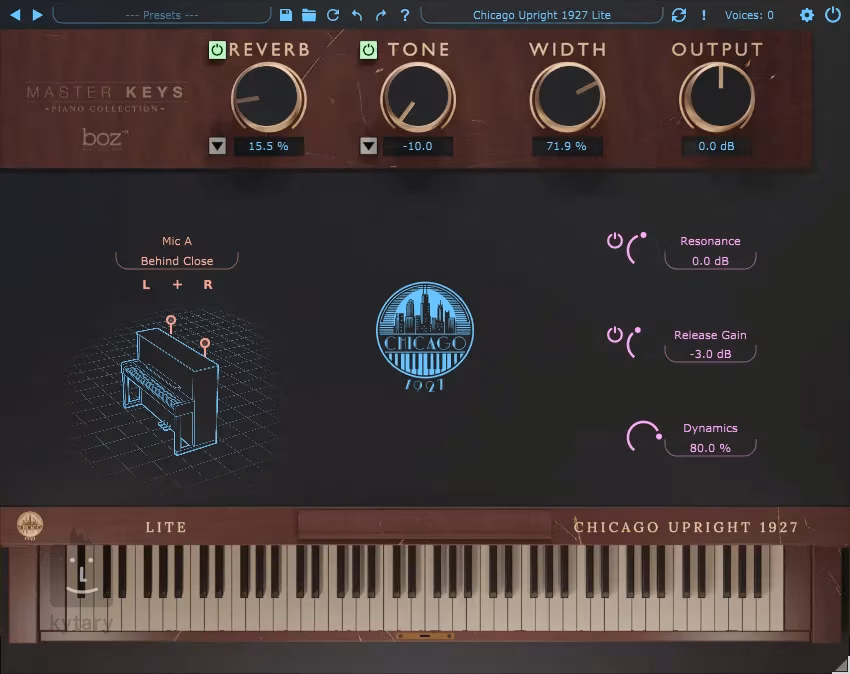This screenshot has height=674, width=850.
Task: Expand the Reverb options dropdown arrow
Action: [x=218, y=146]
